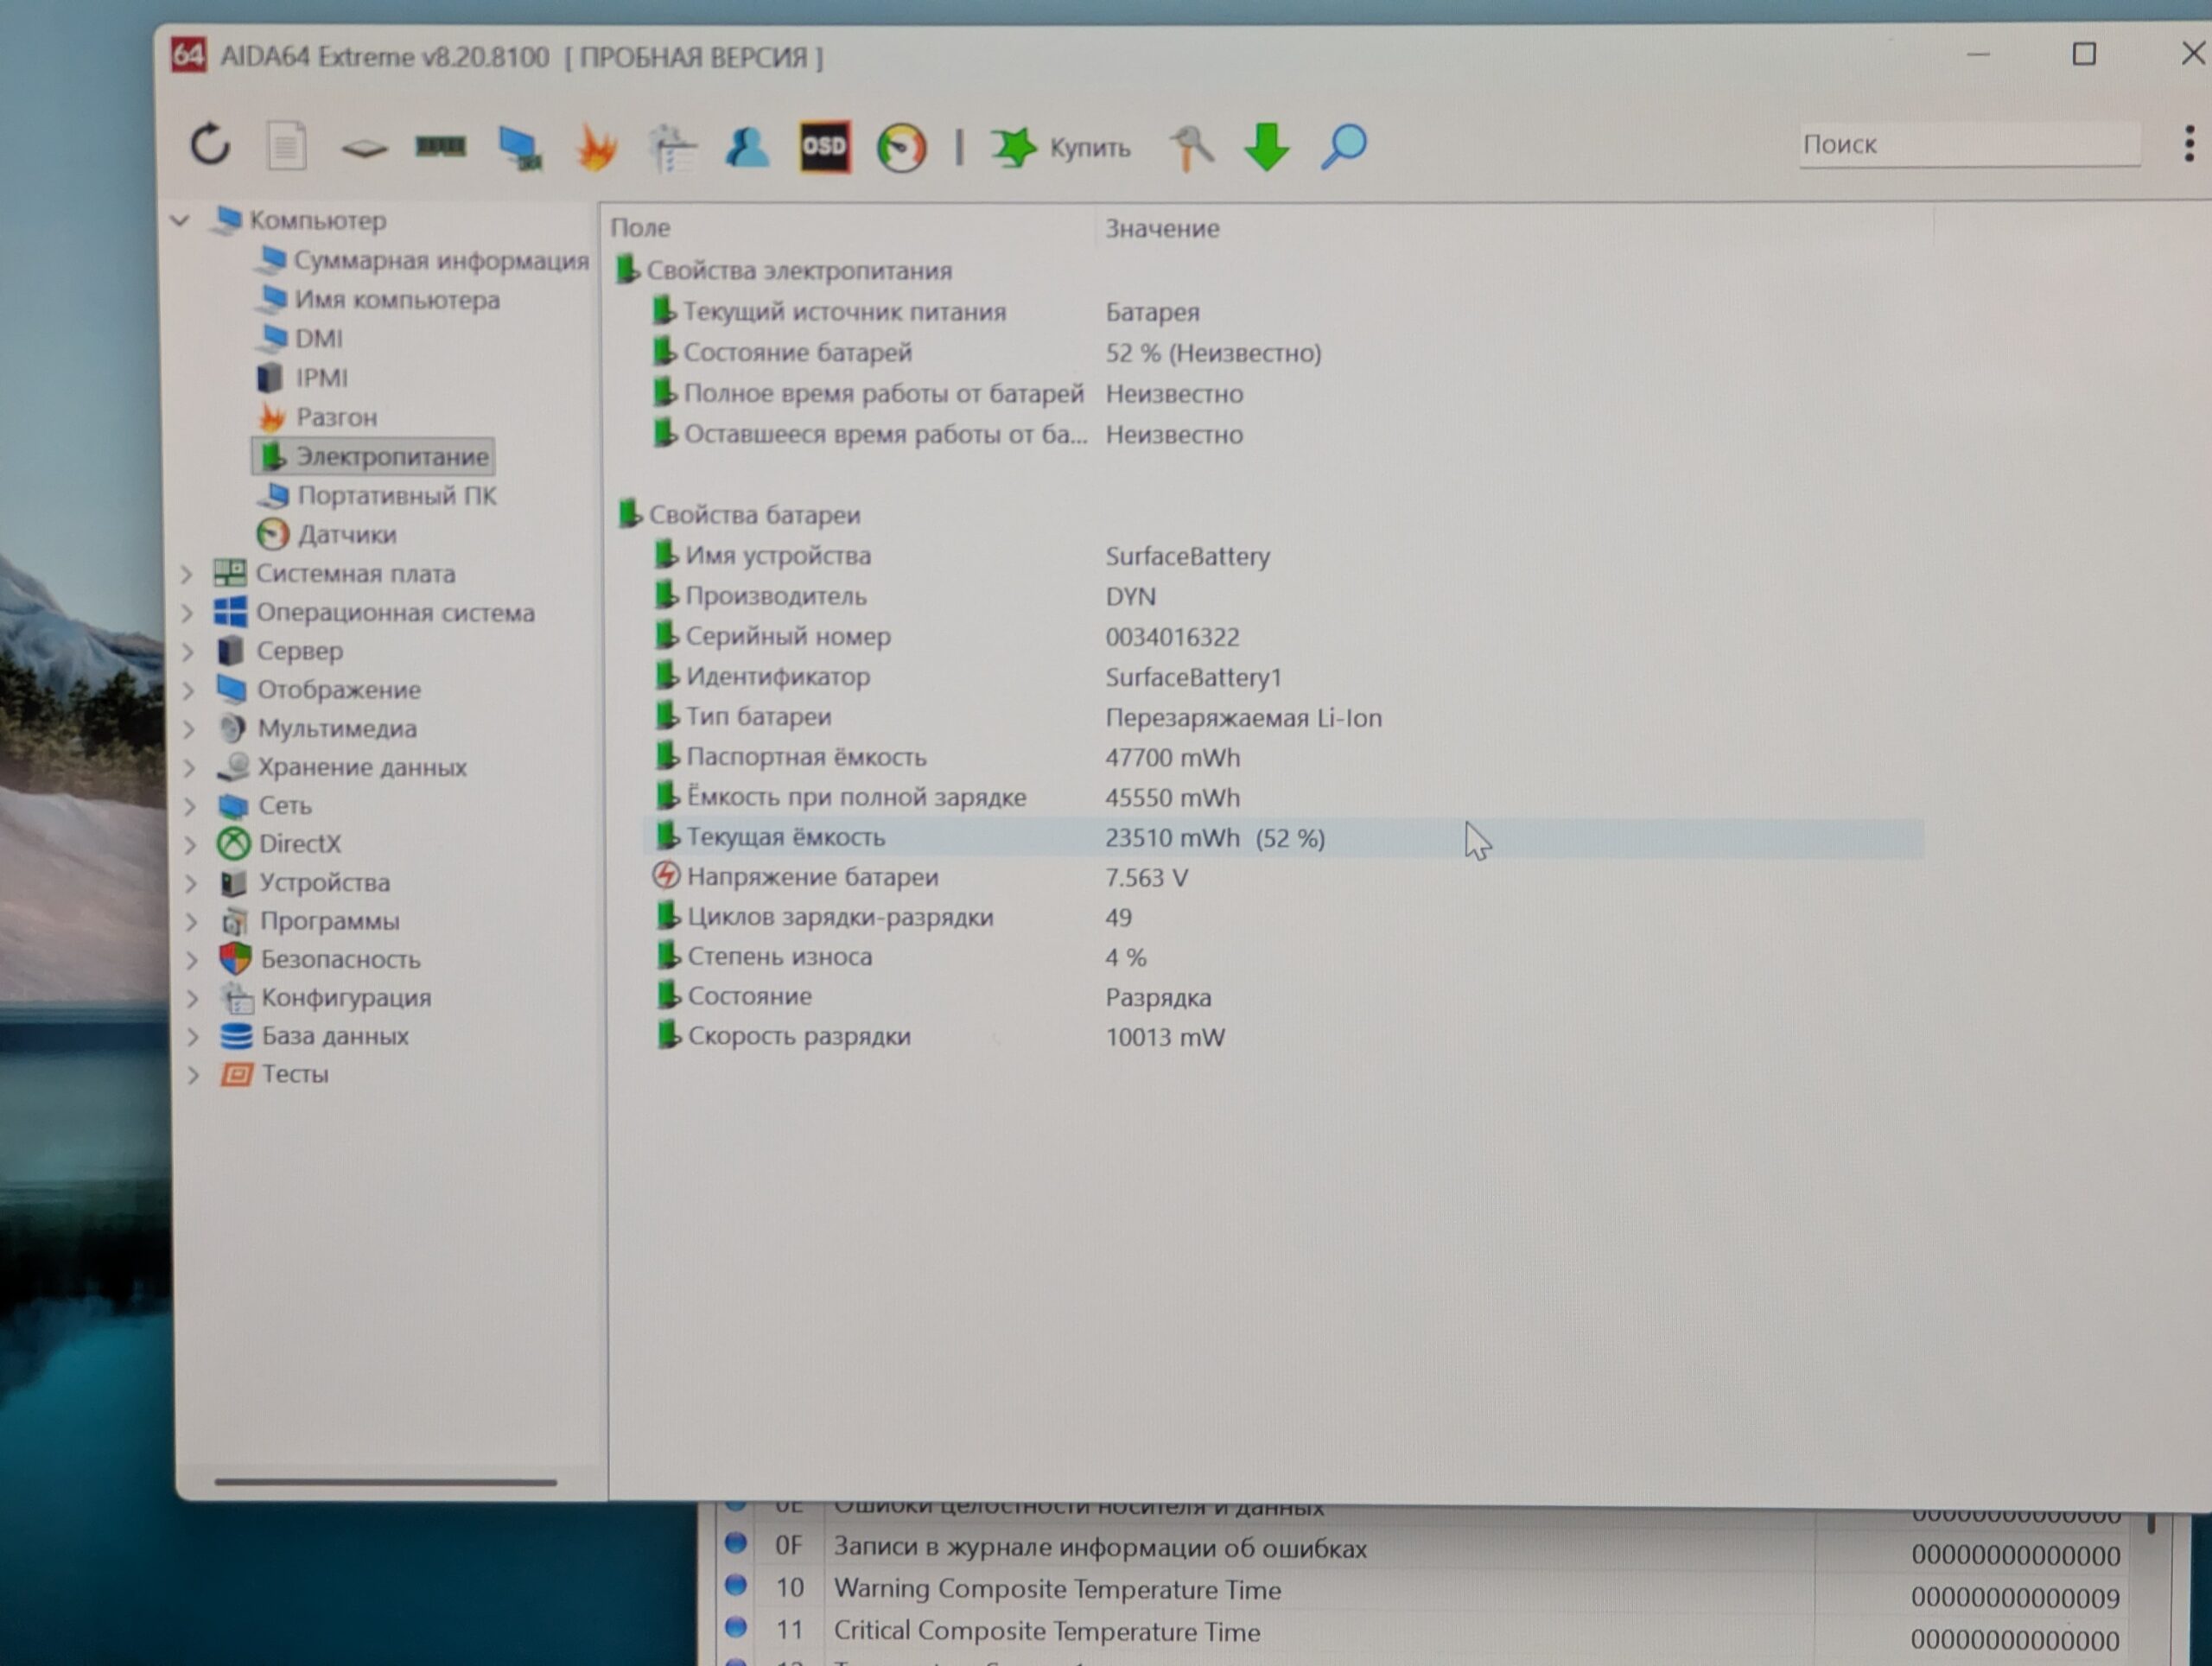This screenshot has height=1666, width=2212.
Task: Click the Программы tree label
Action: click(330, 920)
